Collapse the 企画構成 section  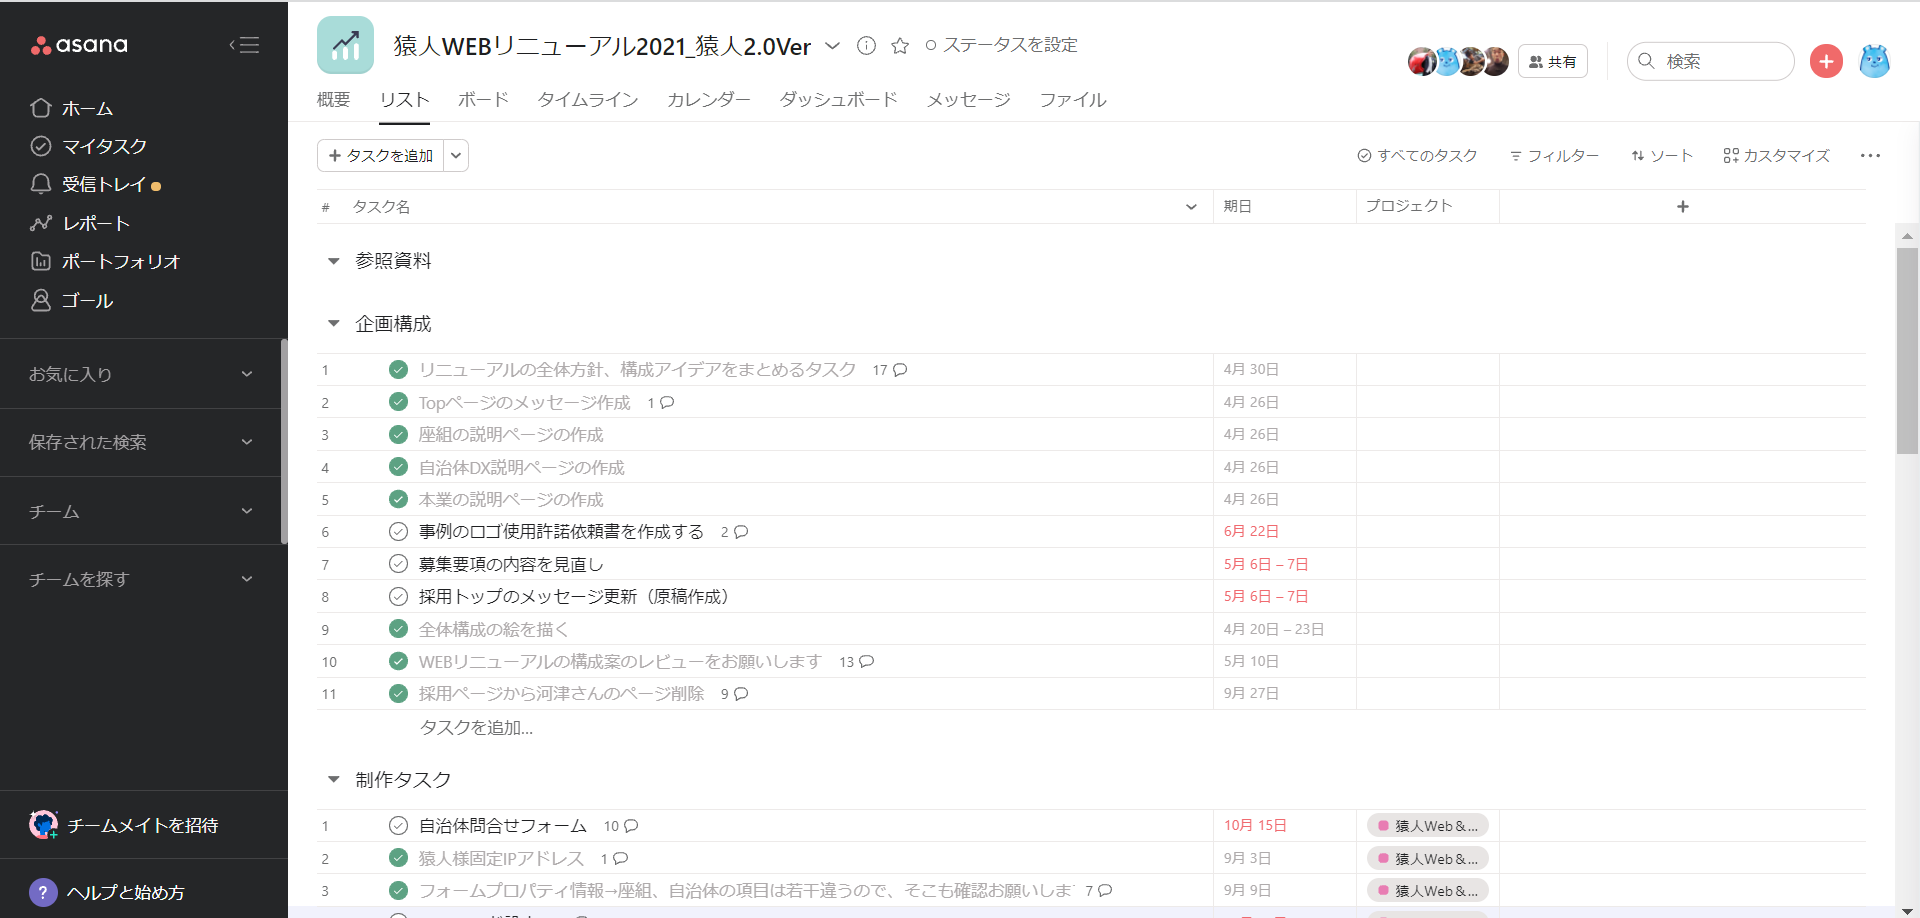click(334, 324)
